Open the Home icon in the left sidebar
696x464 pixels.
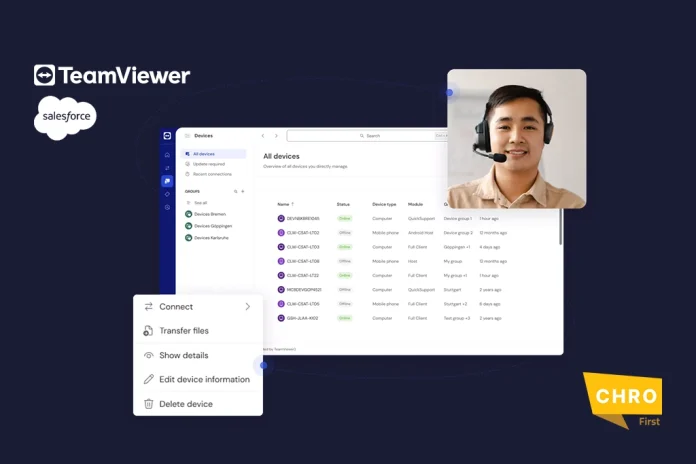click(167, 154)
